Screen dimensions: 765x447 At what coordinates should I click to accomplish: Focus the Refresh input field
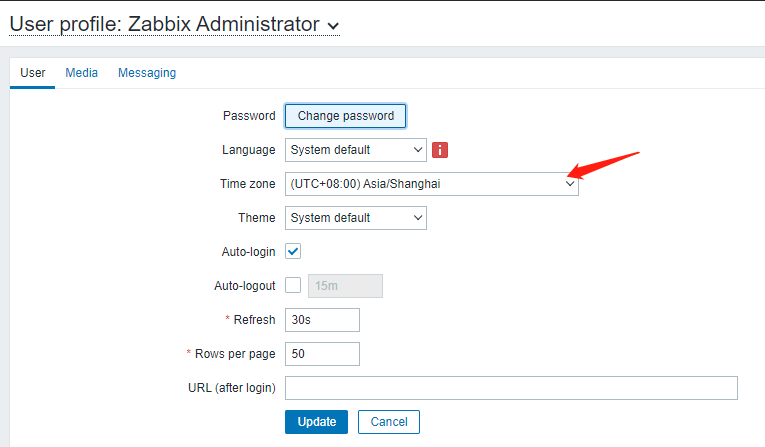point(322,320)
